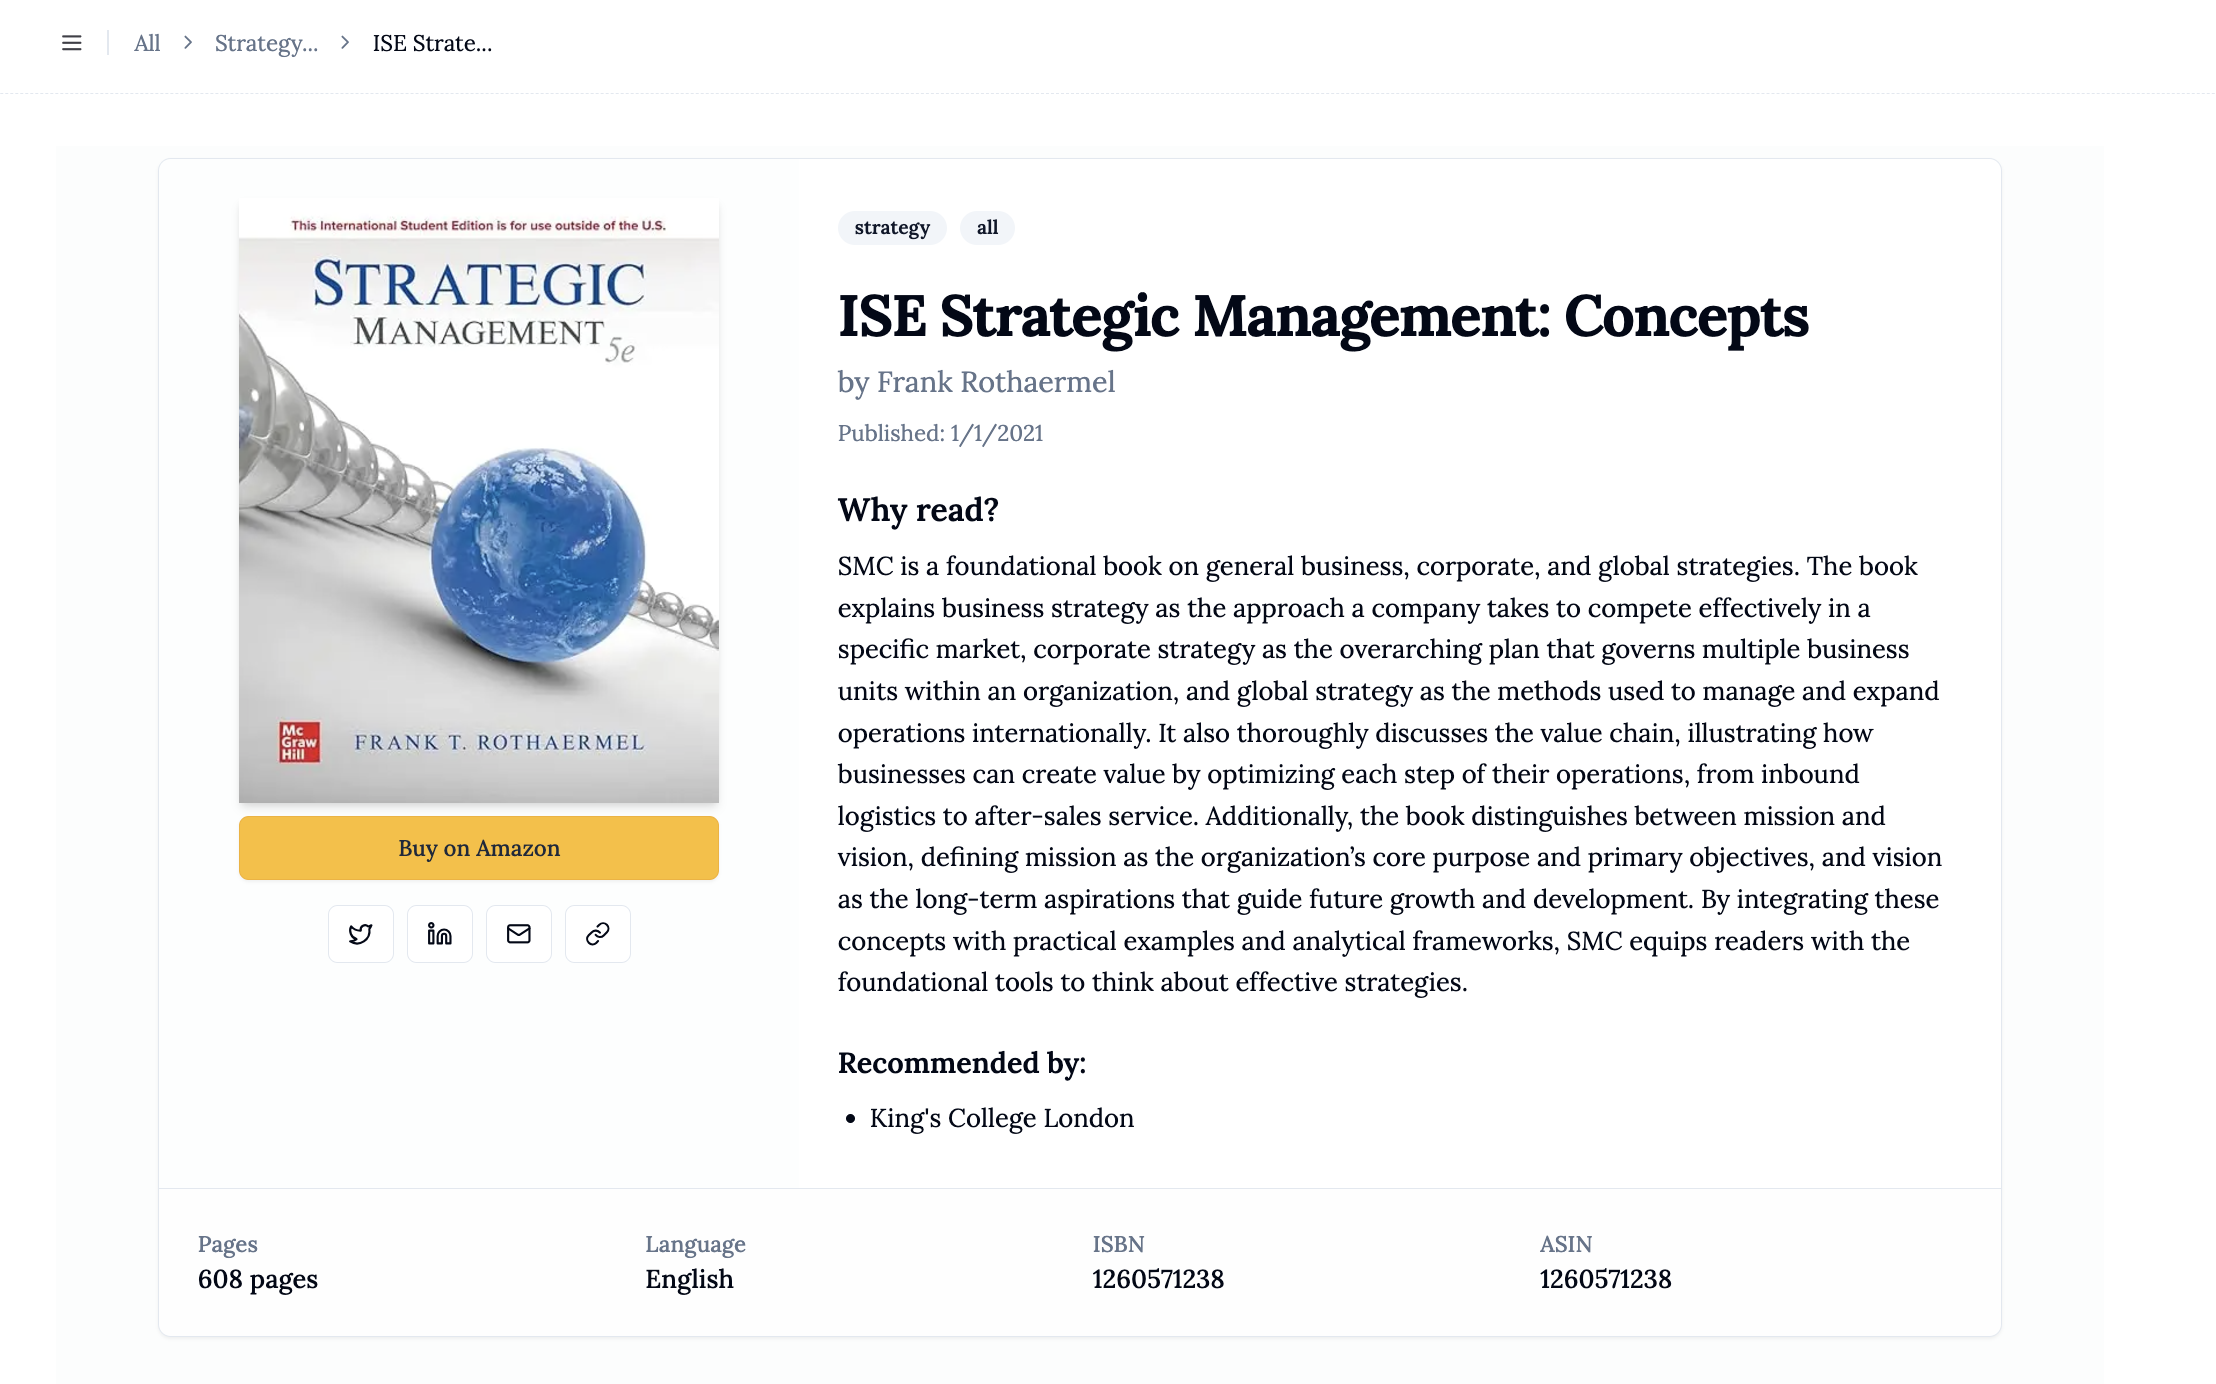Click the Why read? heading
Image resolution: width=2216 pixels, height=1384 pixels.
[x=918, y=510]
